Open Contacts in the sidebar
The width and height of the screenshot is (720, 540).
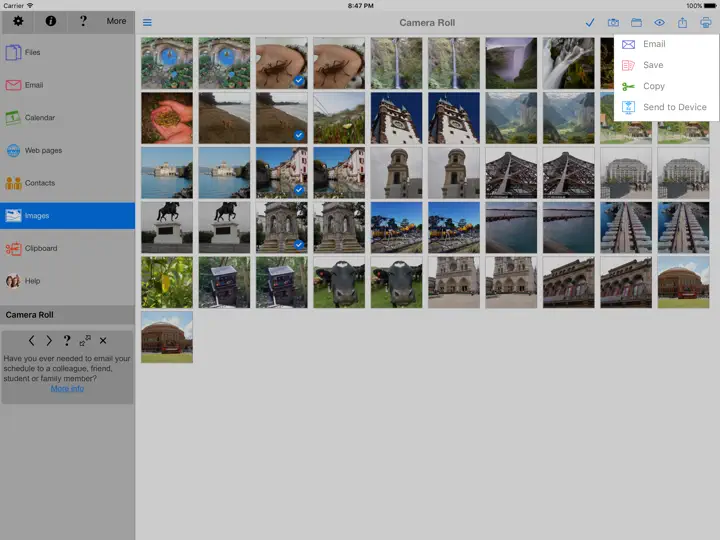coord(68,183)
